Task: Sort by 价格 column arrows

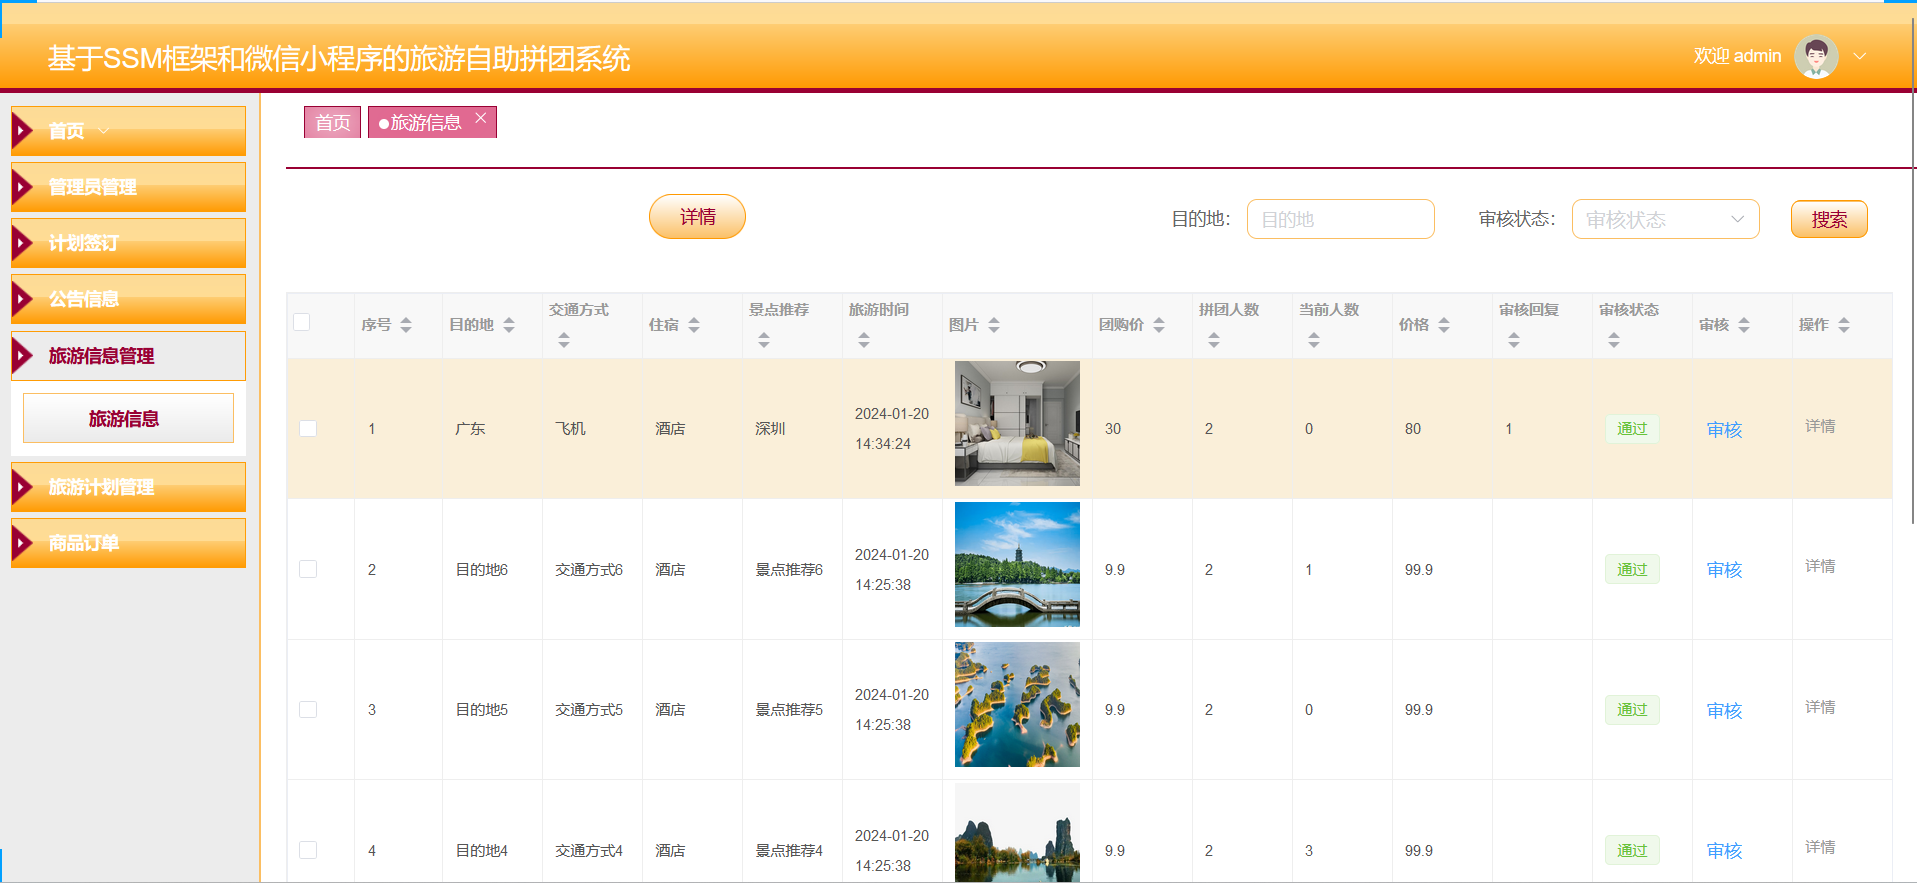Action: [1444, 325]
